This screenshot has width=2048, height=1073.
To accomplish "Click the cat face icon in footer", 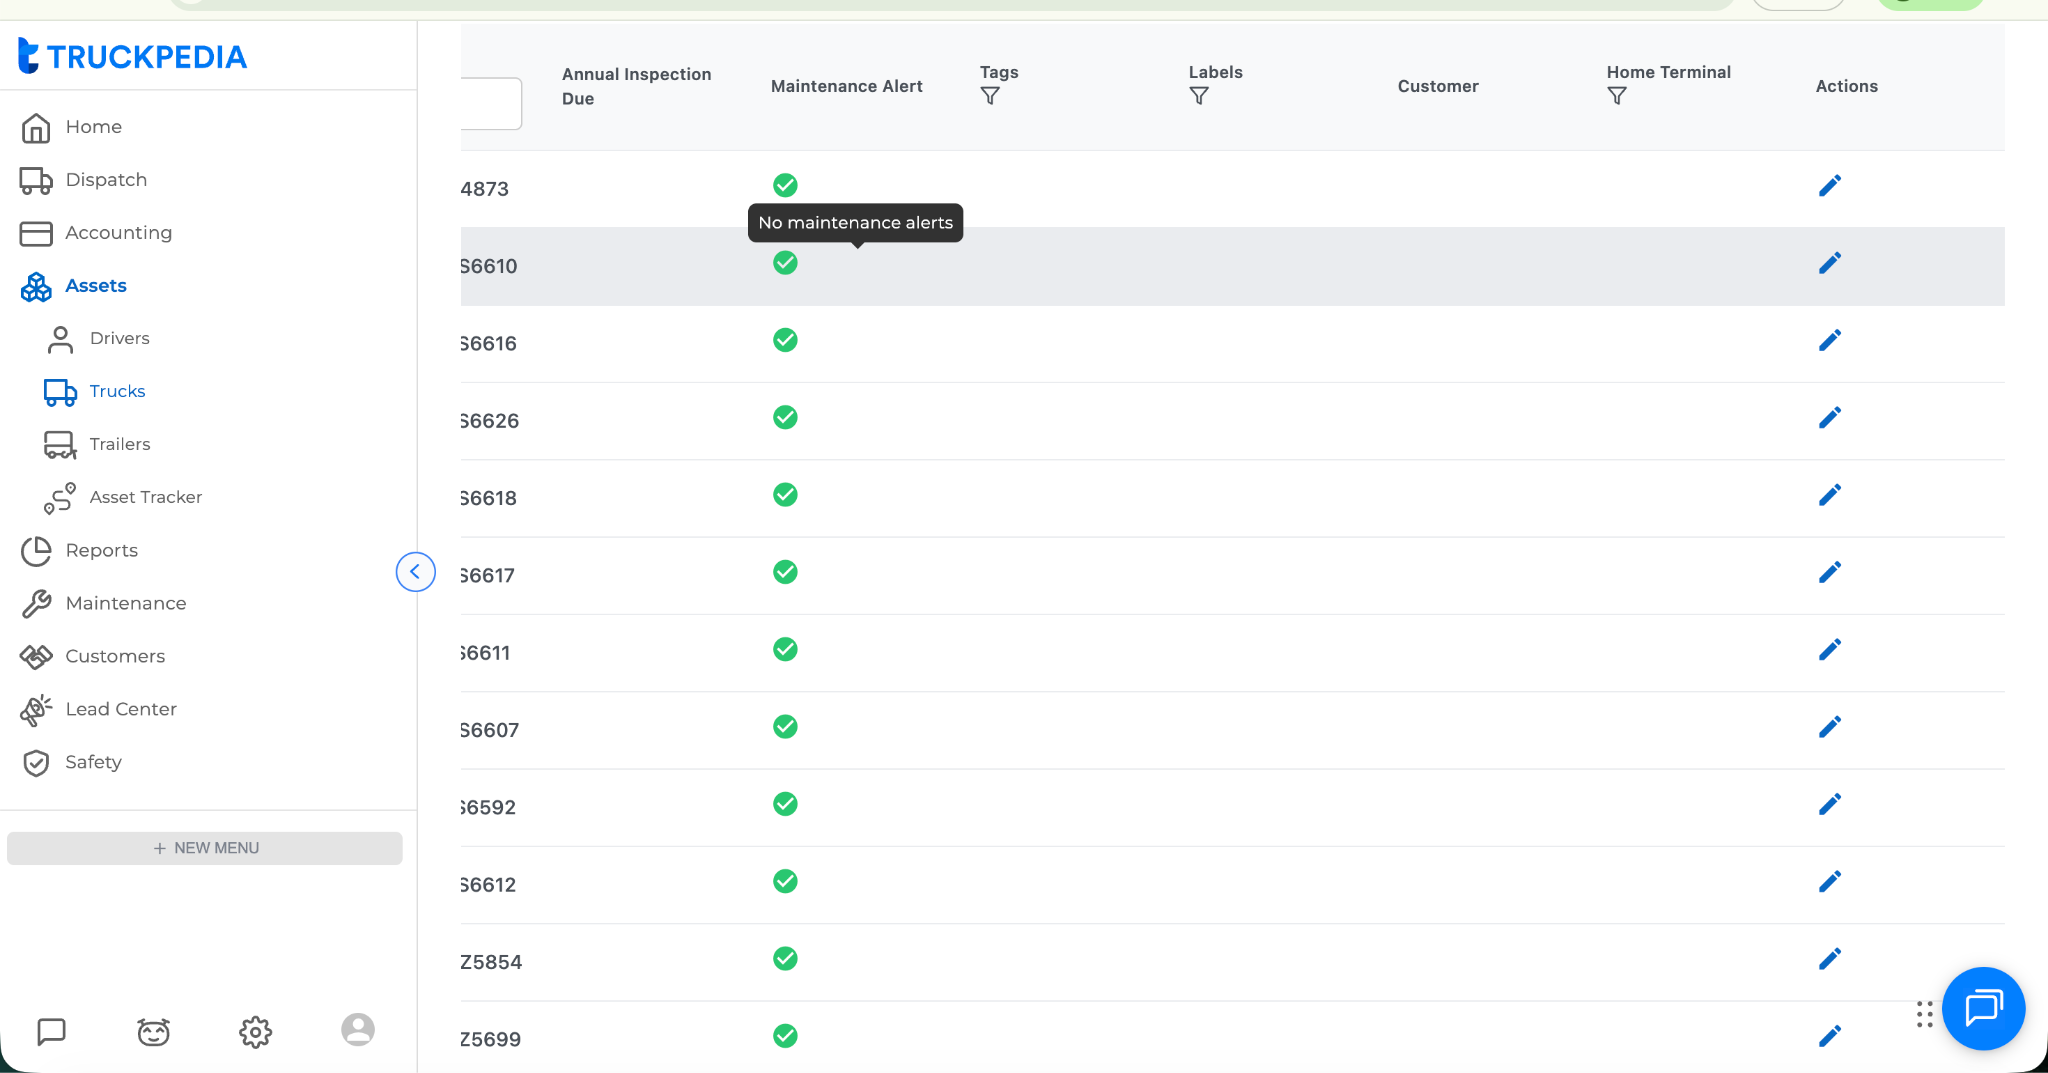I will [153, 1032].
